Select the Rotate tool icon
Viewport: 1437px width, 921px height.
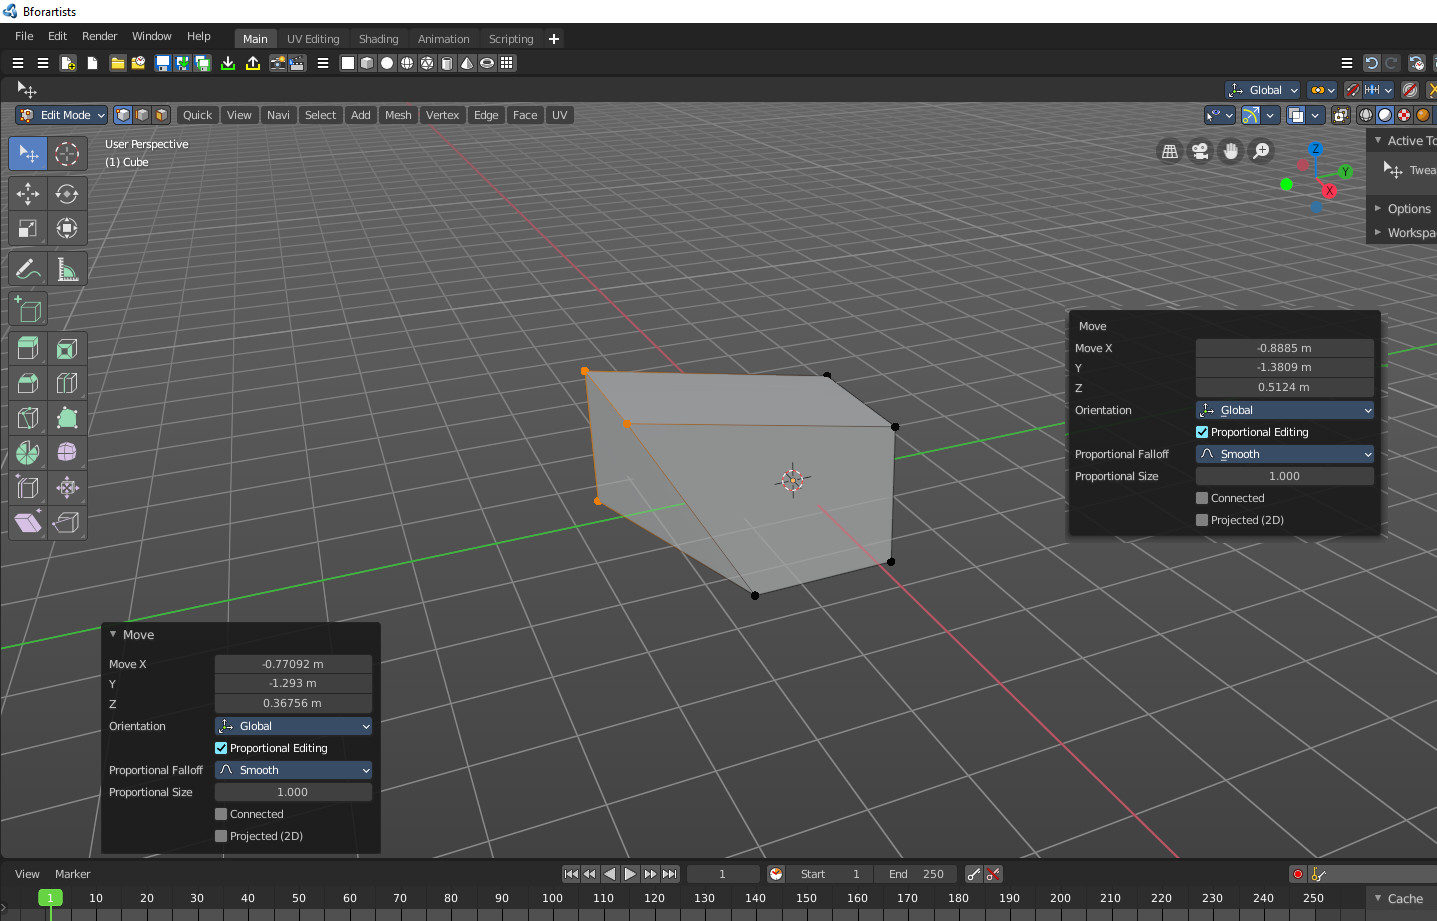tap(67, 194)
